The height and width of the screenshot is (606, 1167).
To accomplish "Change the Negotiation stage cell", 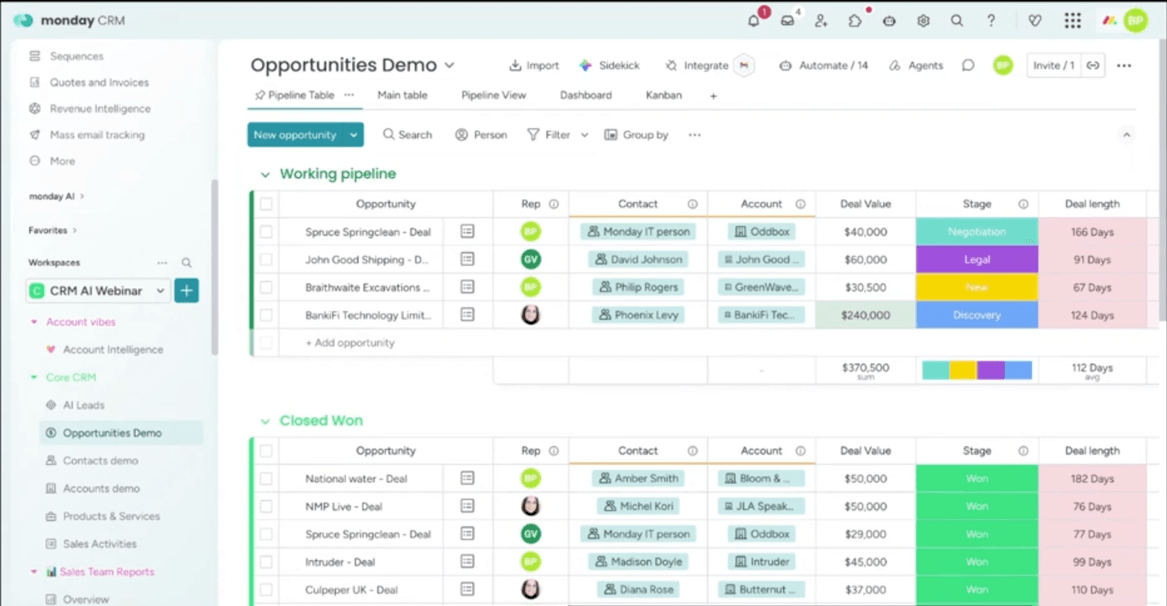I will (976, 232).
